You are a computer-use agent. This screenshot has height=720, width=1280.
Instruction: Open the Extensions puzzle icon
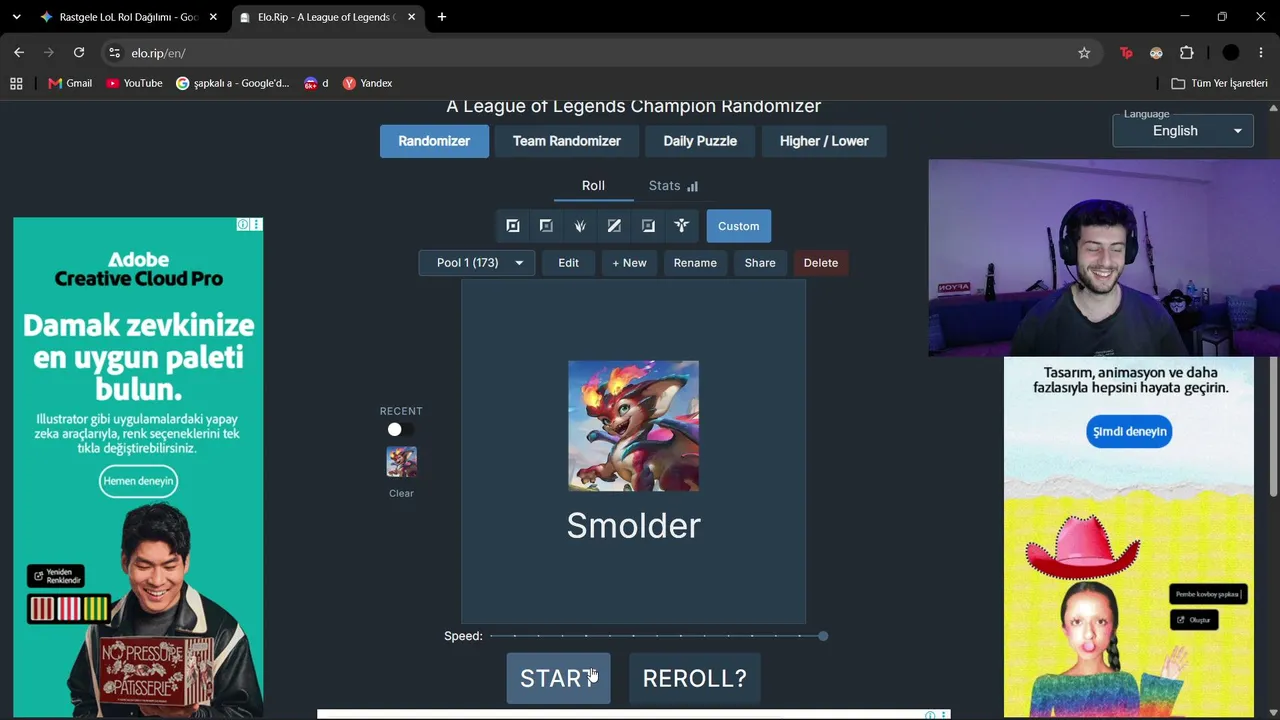click(x=1187, y=53)
